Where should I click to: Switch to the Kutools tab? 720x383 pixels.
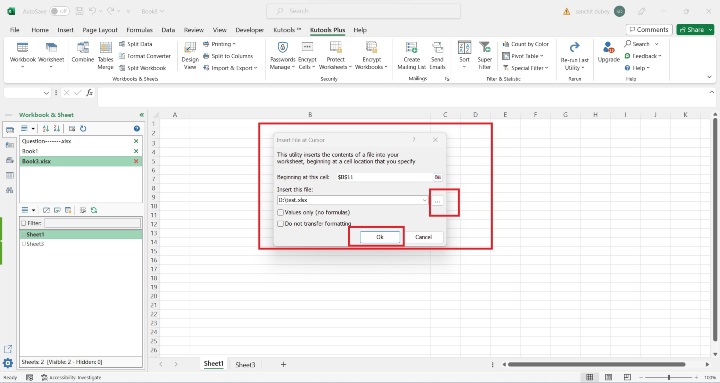(287, 30)
